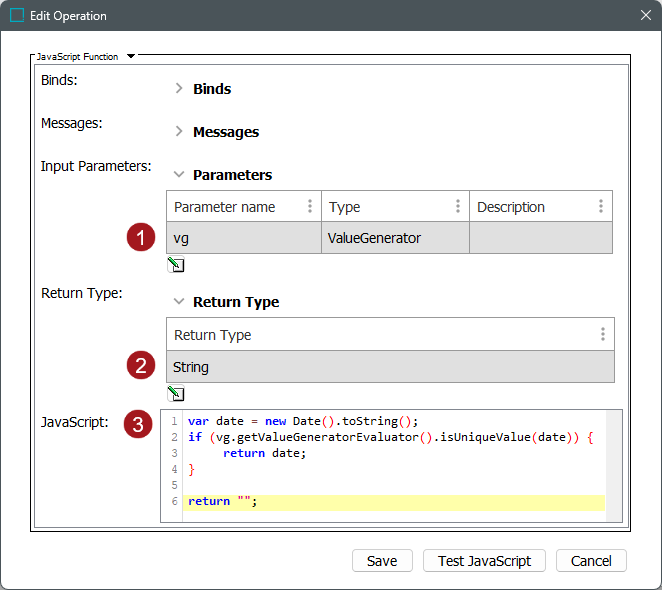Open Parameter name column options menu
This screenshot has width=662, height=590.
(310, 207)
